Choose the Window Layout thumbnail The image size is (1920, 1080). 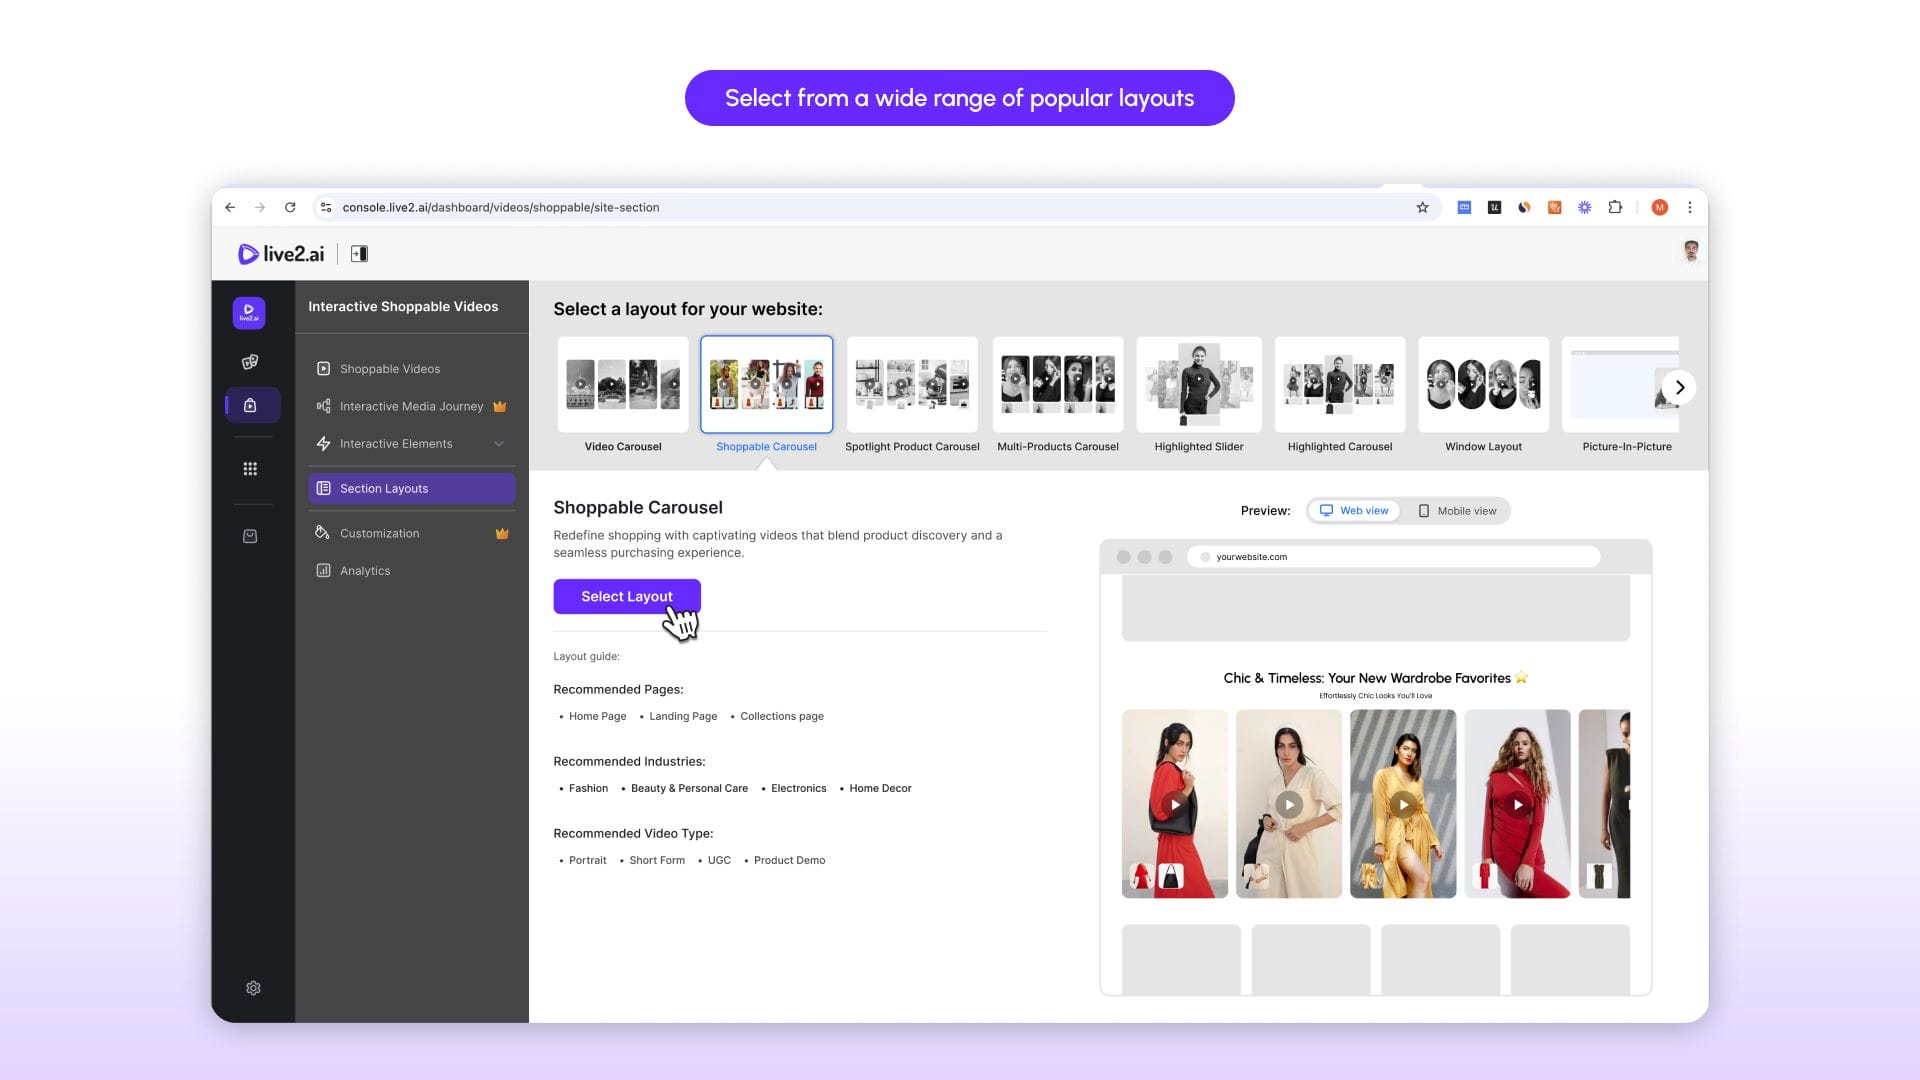coord(1483,386)
